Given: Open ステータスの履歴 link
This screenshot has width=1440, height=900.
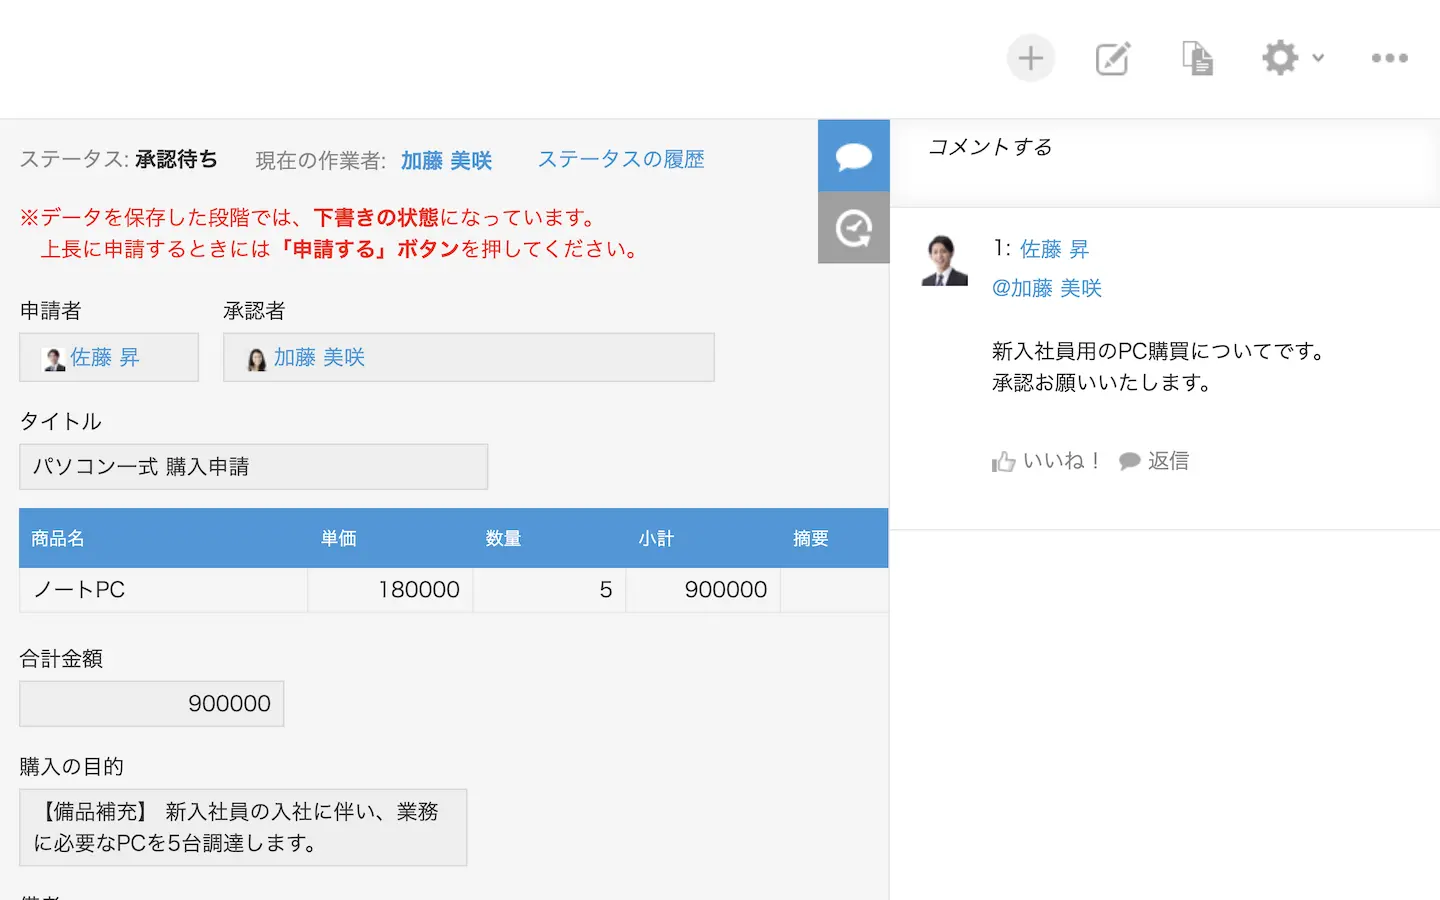Looking at the screenshot, I should pos(621,160).
